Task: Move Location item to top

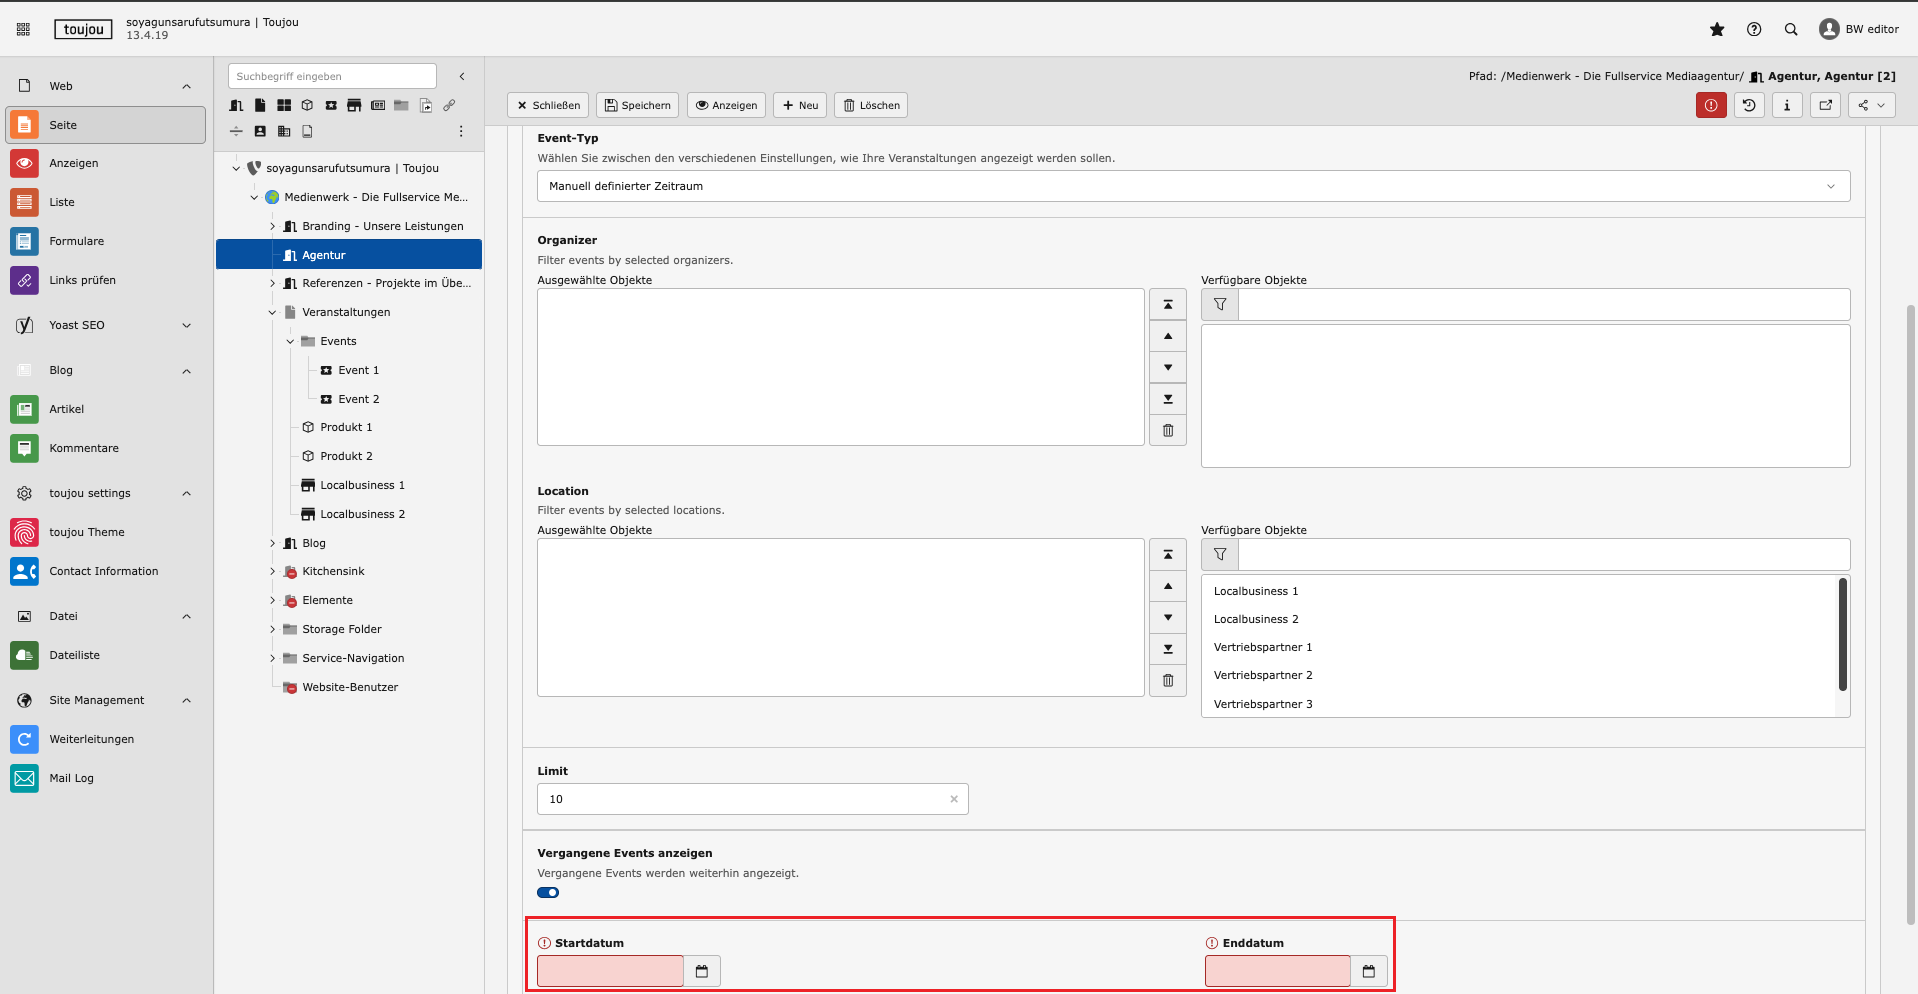Action: click(1167, 554)
